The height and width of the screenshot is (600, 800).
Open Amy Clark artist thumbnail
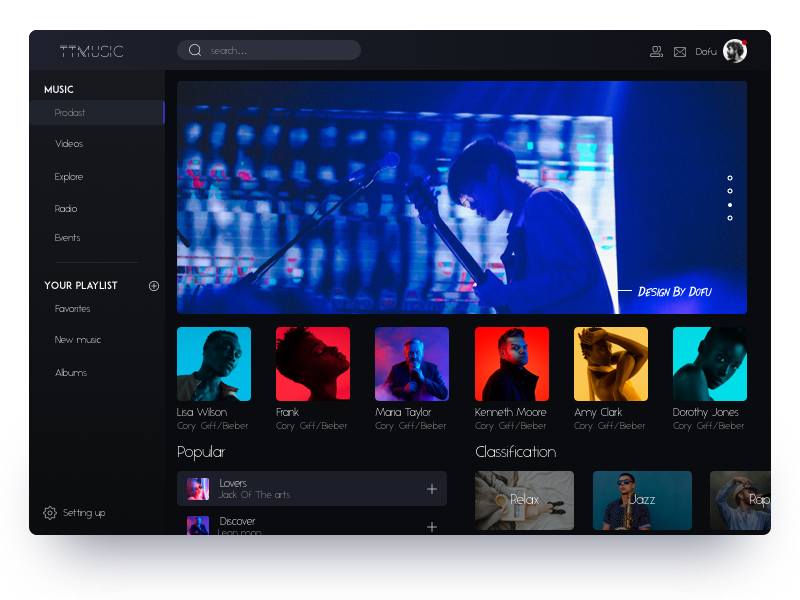point(611,364)
